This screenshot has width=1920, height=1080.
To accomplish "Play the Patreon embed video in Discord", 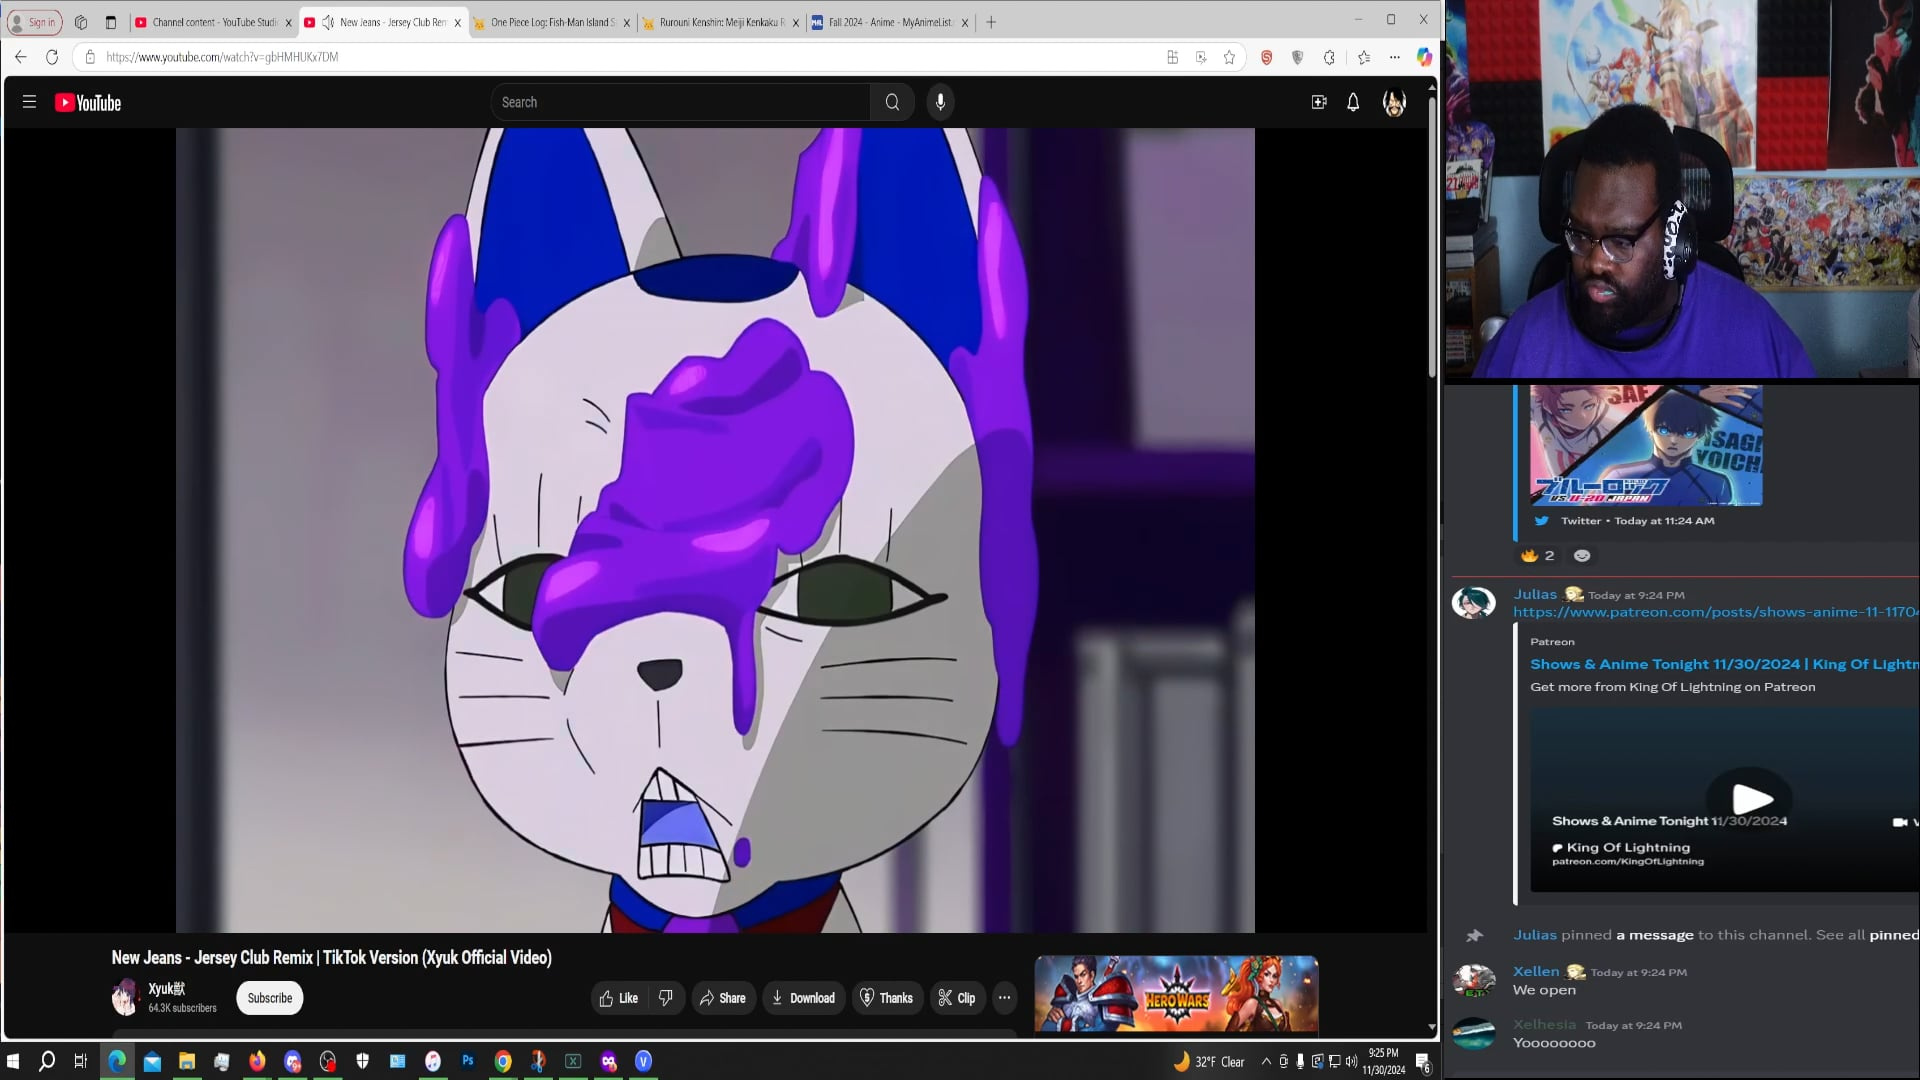I will [x=1752, y=799].
